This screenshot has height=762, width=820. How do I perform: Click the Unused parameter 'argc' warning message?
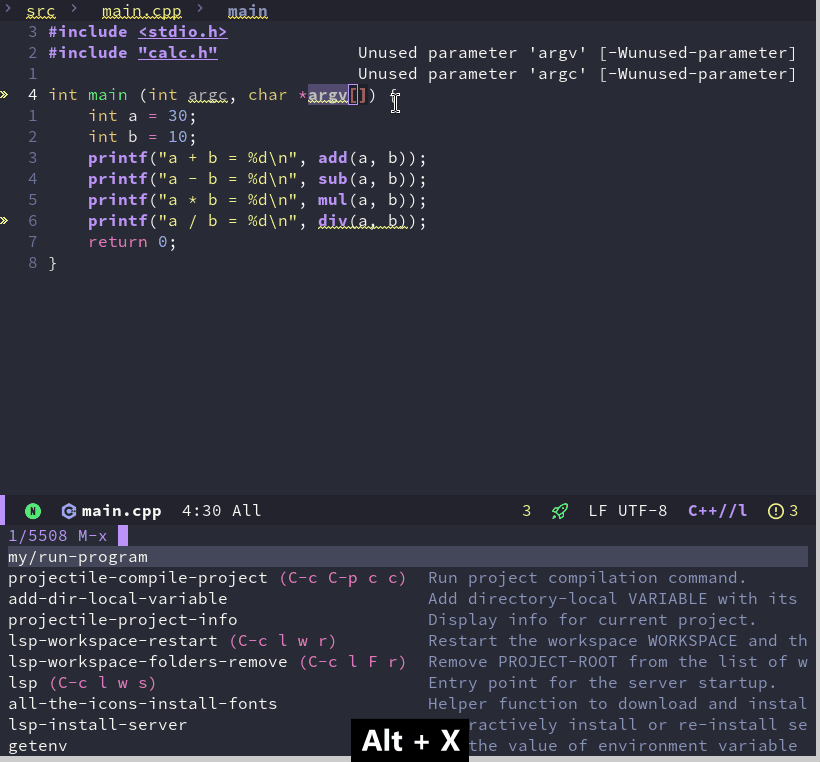(577, 74)
